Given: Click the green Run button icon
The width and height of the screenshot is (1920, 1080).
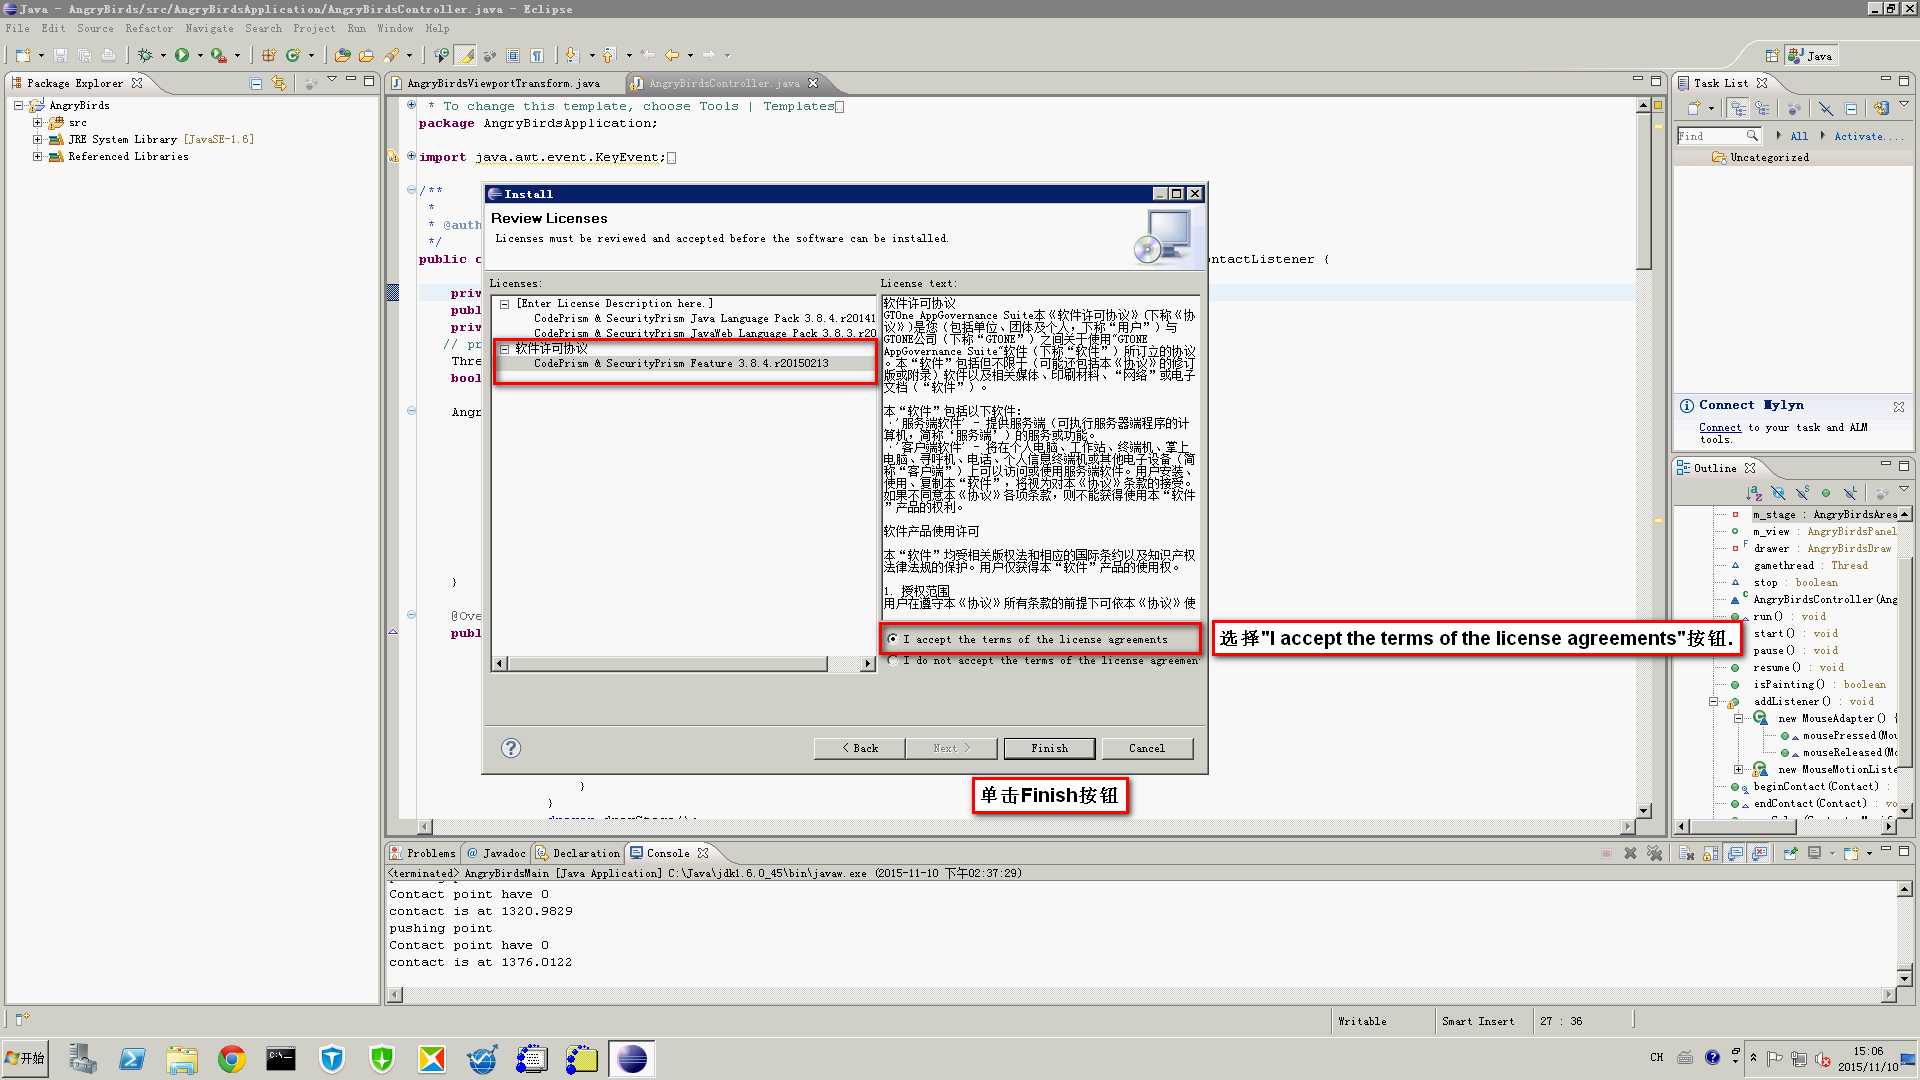Looking at the screenshot, I should 182,56.
